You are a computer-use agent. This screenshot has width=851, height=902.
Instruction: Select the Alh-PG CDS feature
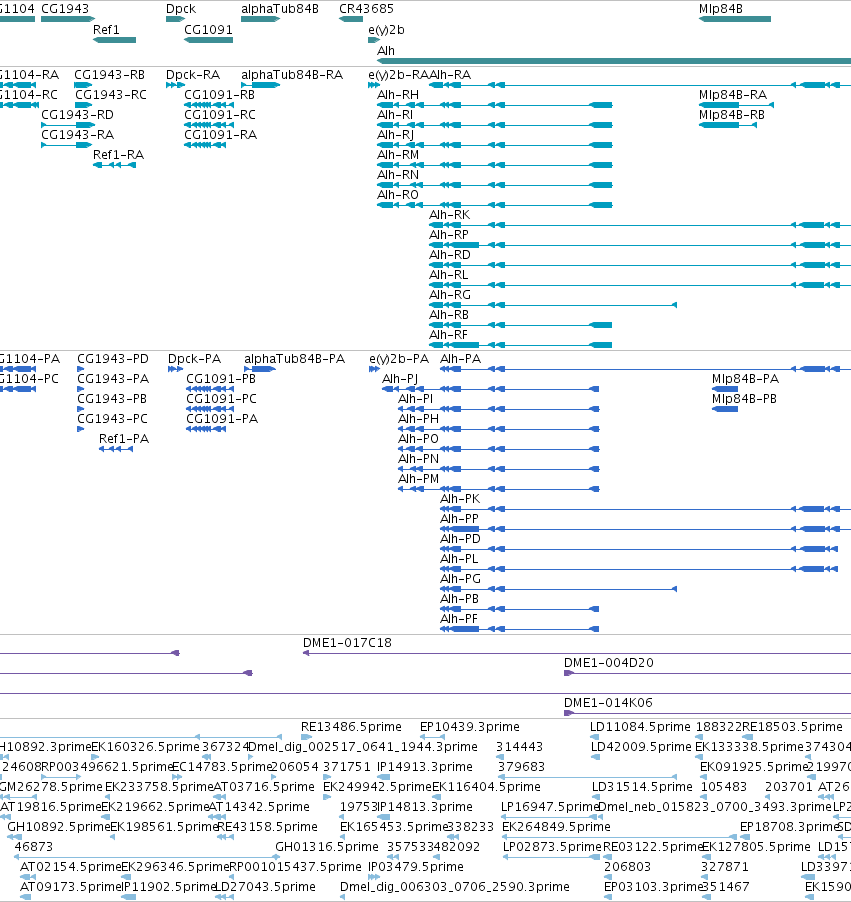click(x=559, y=589)
